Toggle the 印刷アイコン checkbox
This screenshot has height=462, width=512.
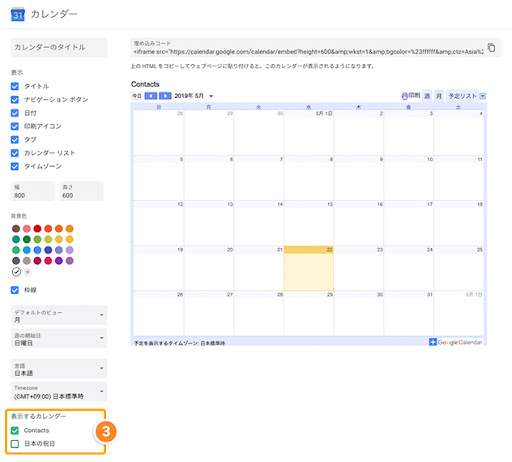[15, 126]
